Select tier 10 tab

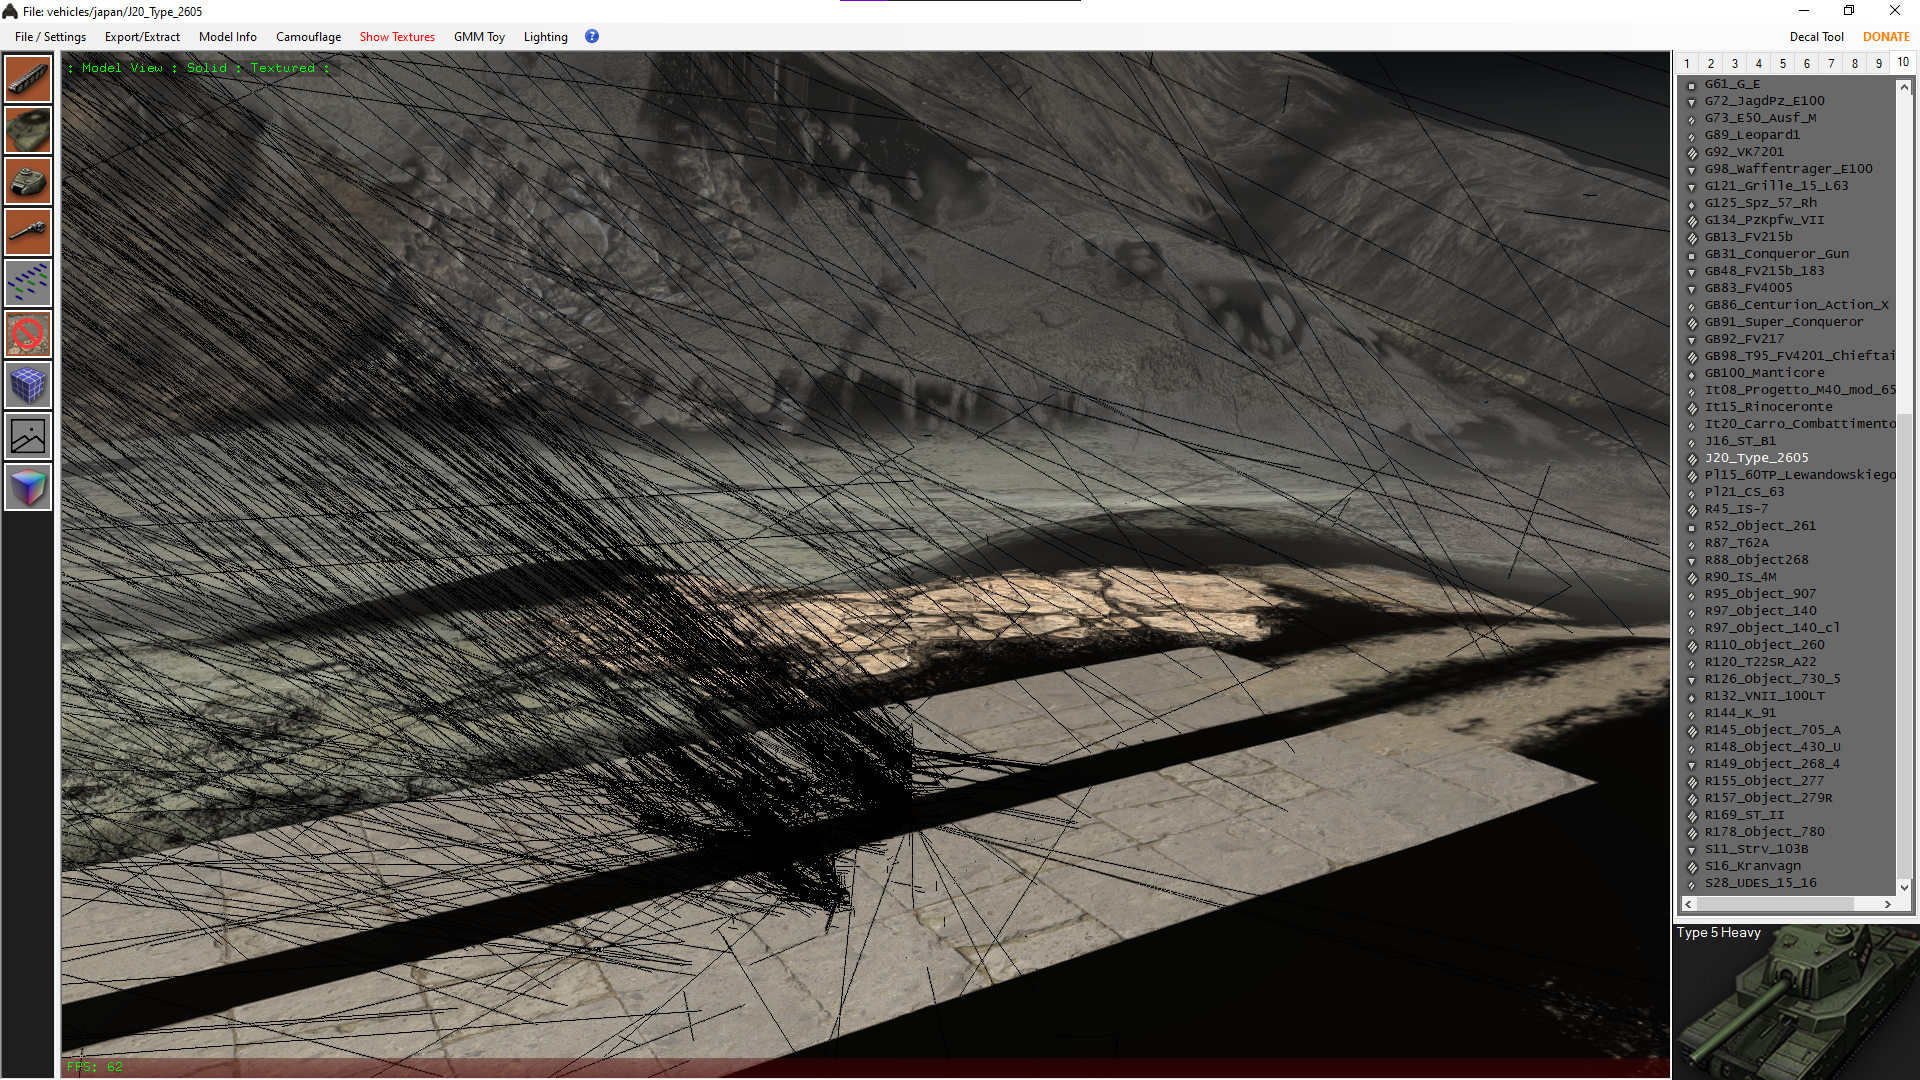click(x=1903, y=62)
